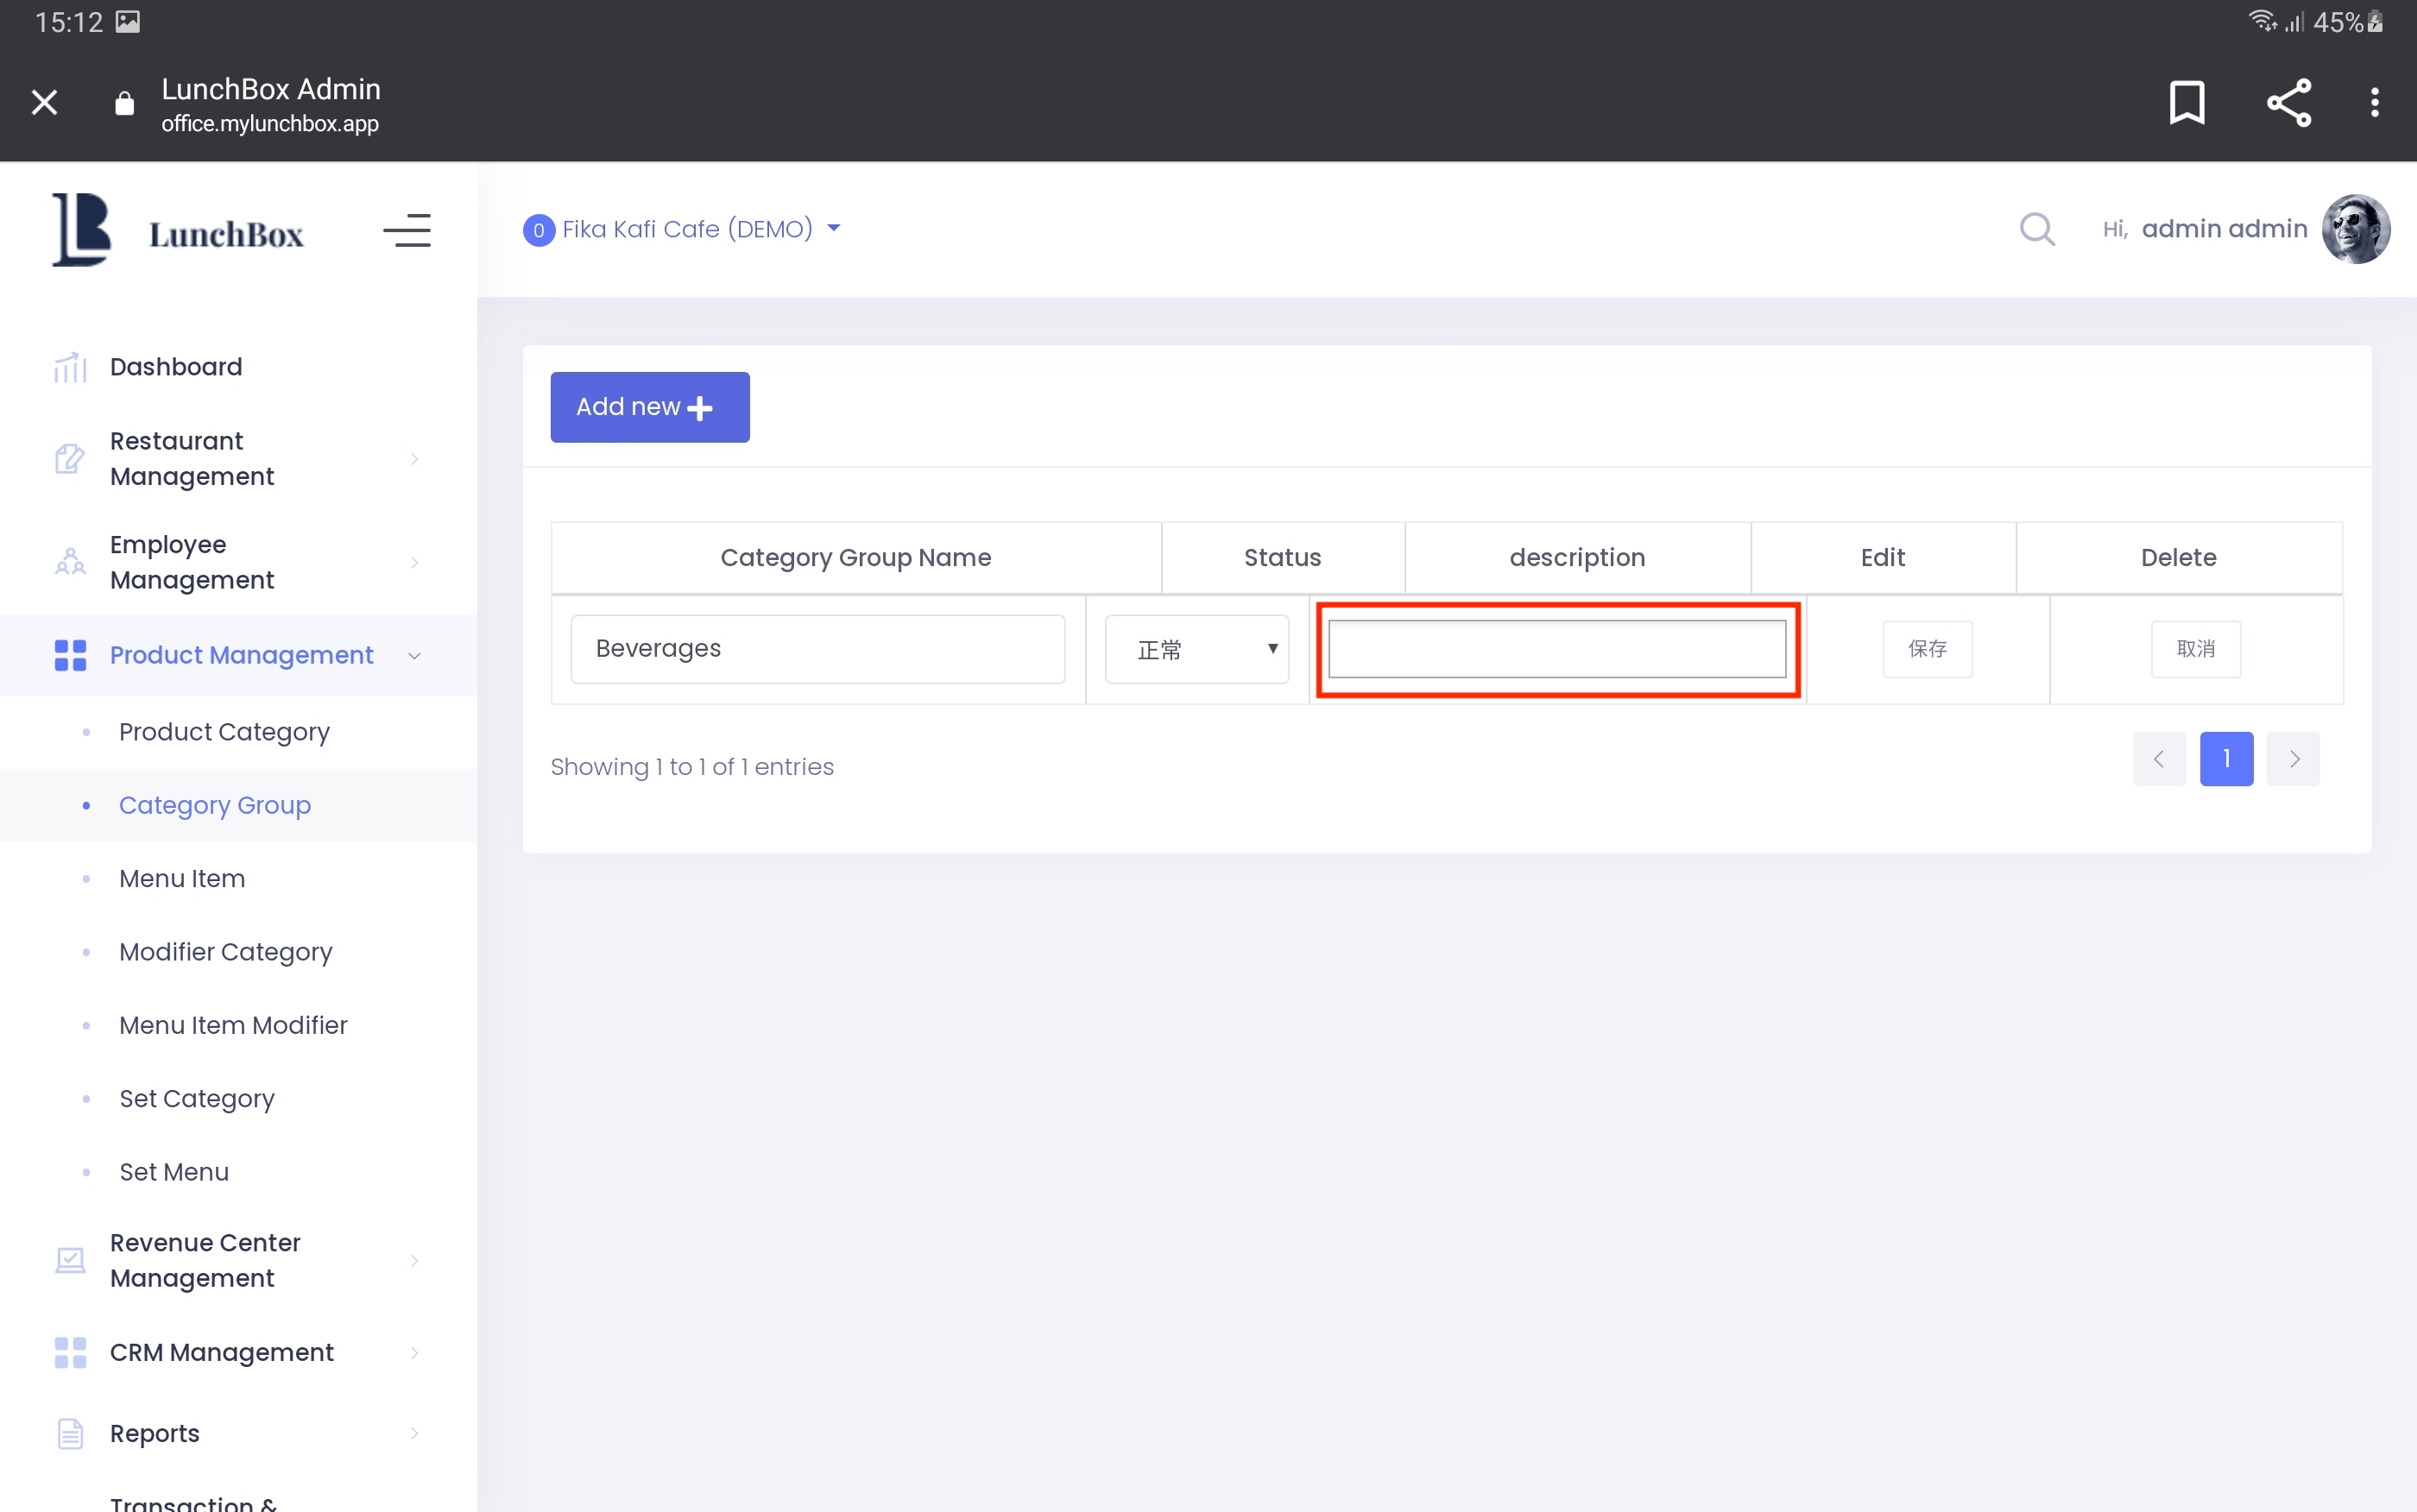Open the Dashboard page
This screenshot has width=2417, height=1512.
[176, 367]
